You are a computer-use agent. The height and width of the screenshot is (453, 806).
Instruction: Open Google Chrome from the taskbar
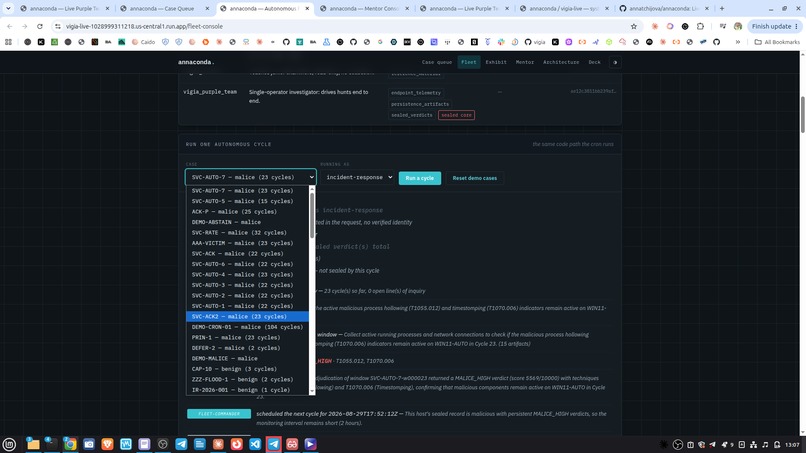coord(70,444)
